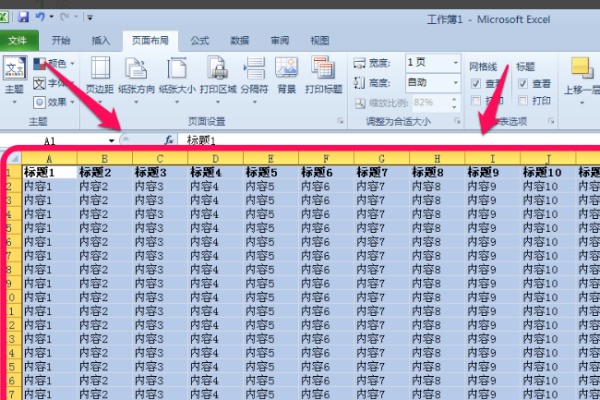Click the 打印标题 print titles button
600x400 pixels.
tap(323, 76)
